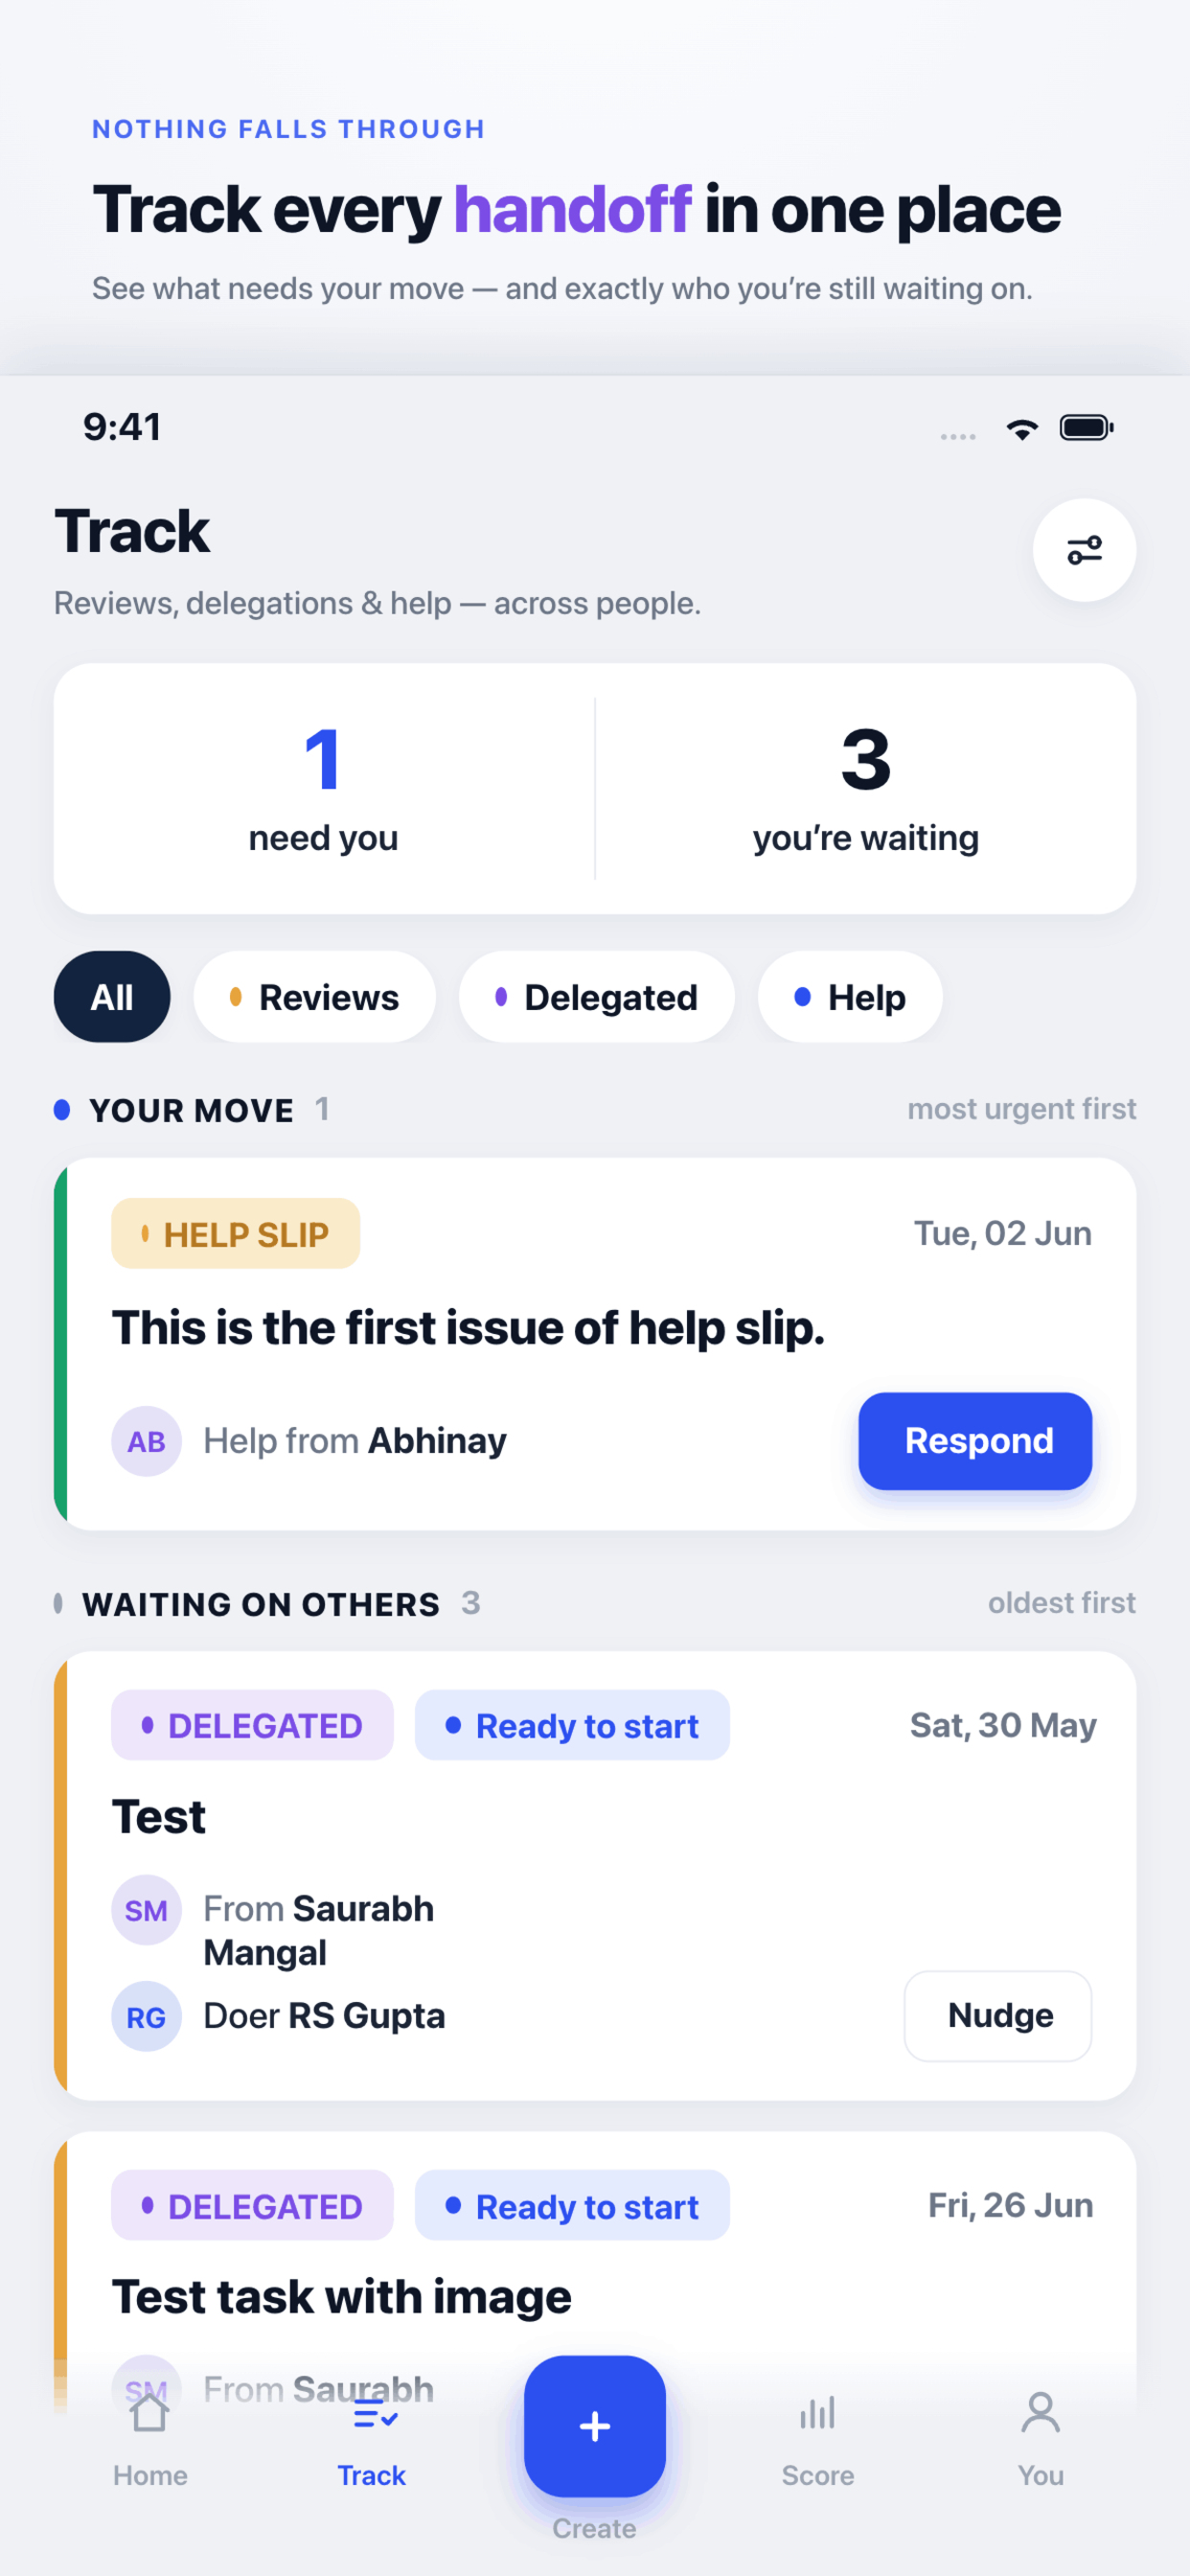Toggle the Delegated filter chip
The width and height of the screenshot is (1190, 2576).
tap(596, 997)
